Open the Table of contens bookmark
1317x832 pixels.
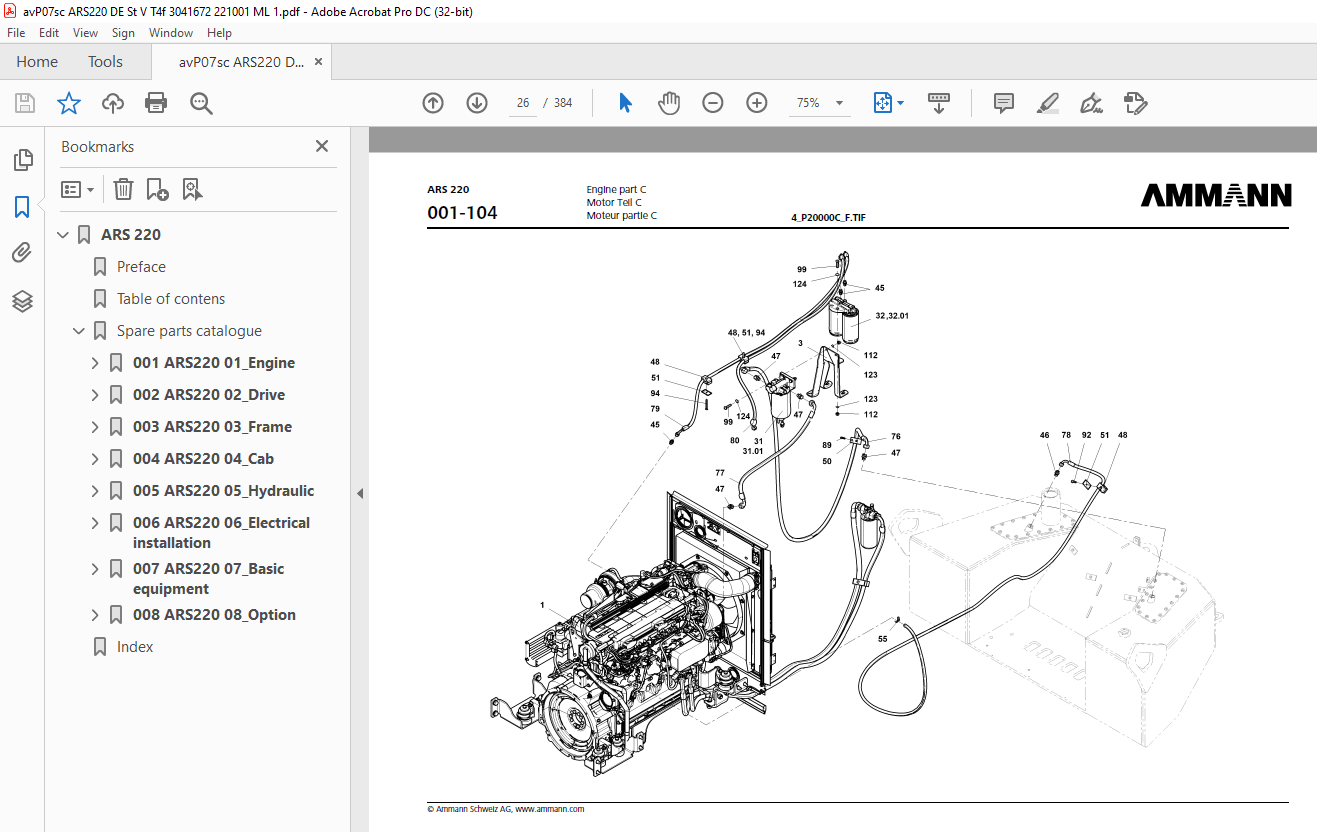(x=171, y=299)
